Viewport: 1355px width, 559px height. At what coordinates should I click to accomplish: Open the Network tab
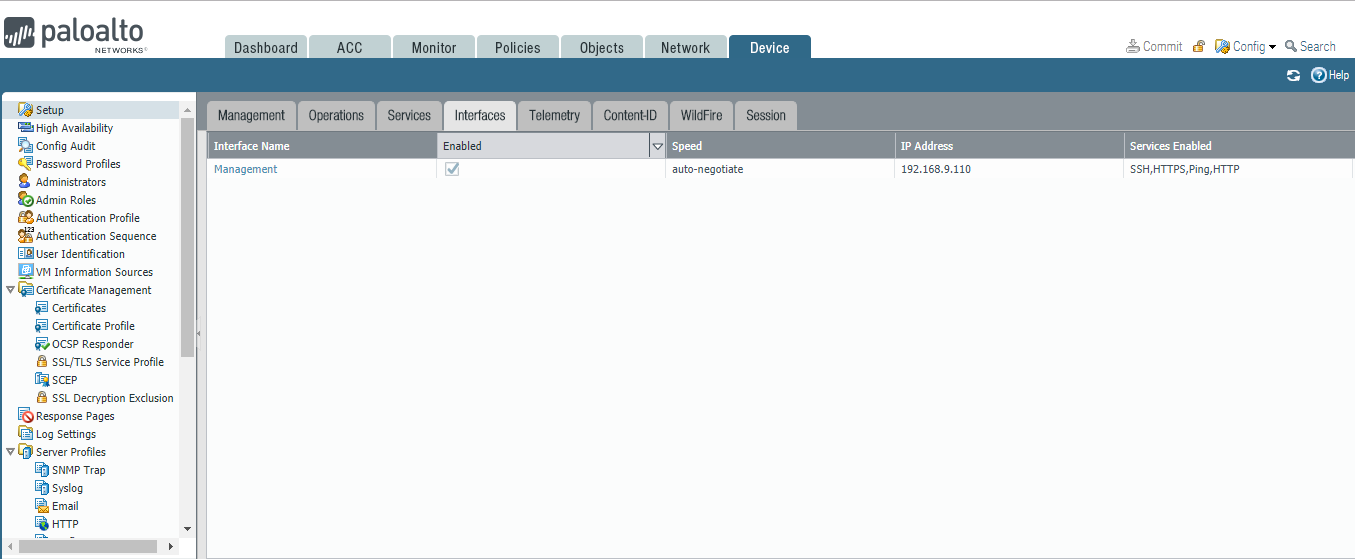click(x=686, y=47)
